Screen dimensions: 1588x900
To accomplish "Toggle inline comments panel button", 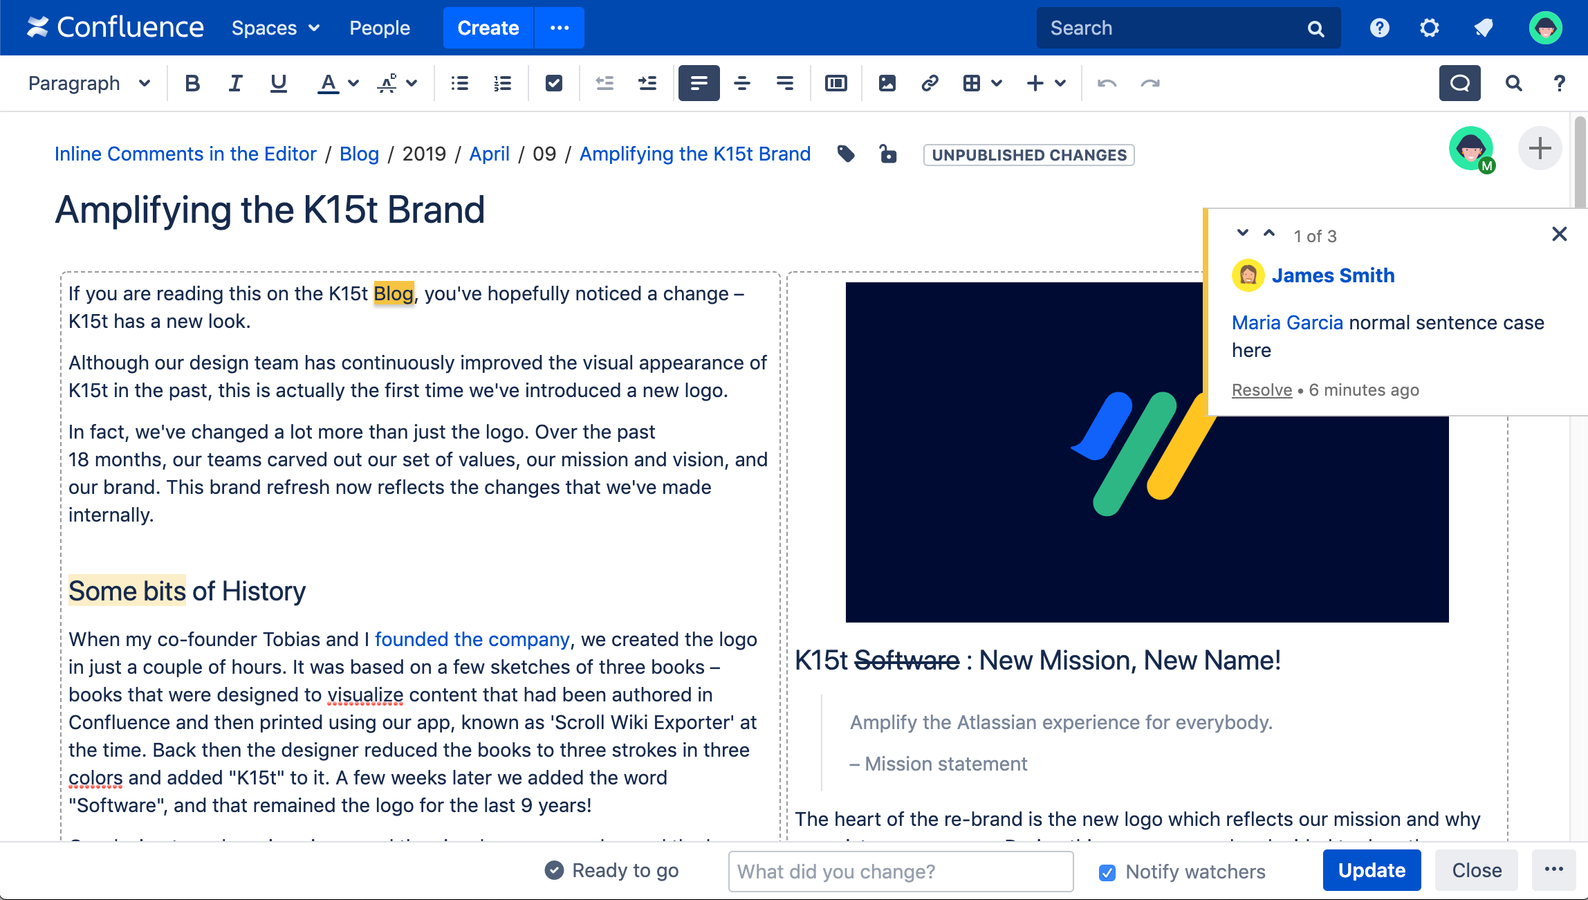I will coord(1460,83).
